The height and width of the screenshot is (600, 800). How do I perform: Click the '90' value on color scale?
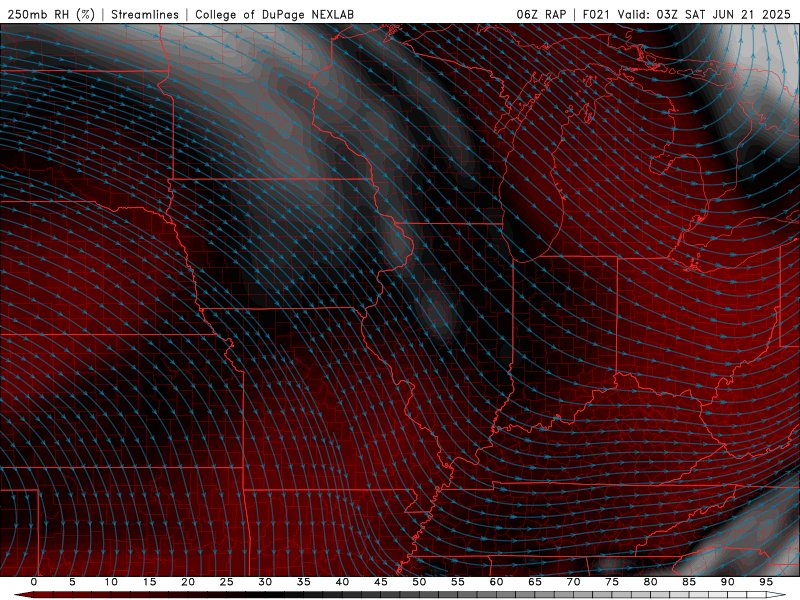(728, 582)
